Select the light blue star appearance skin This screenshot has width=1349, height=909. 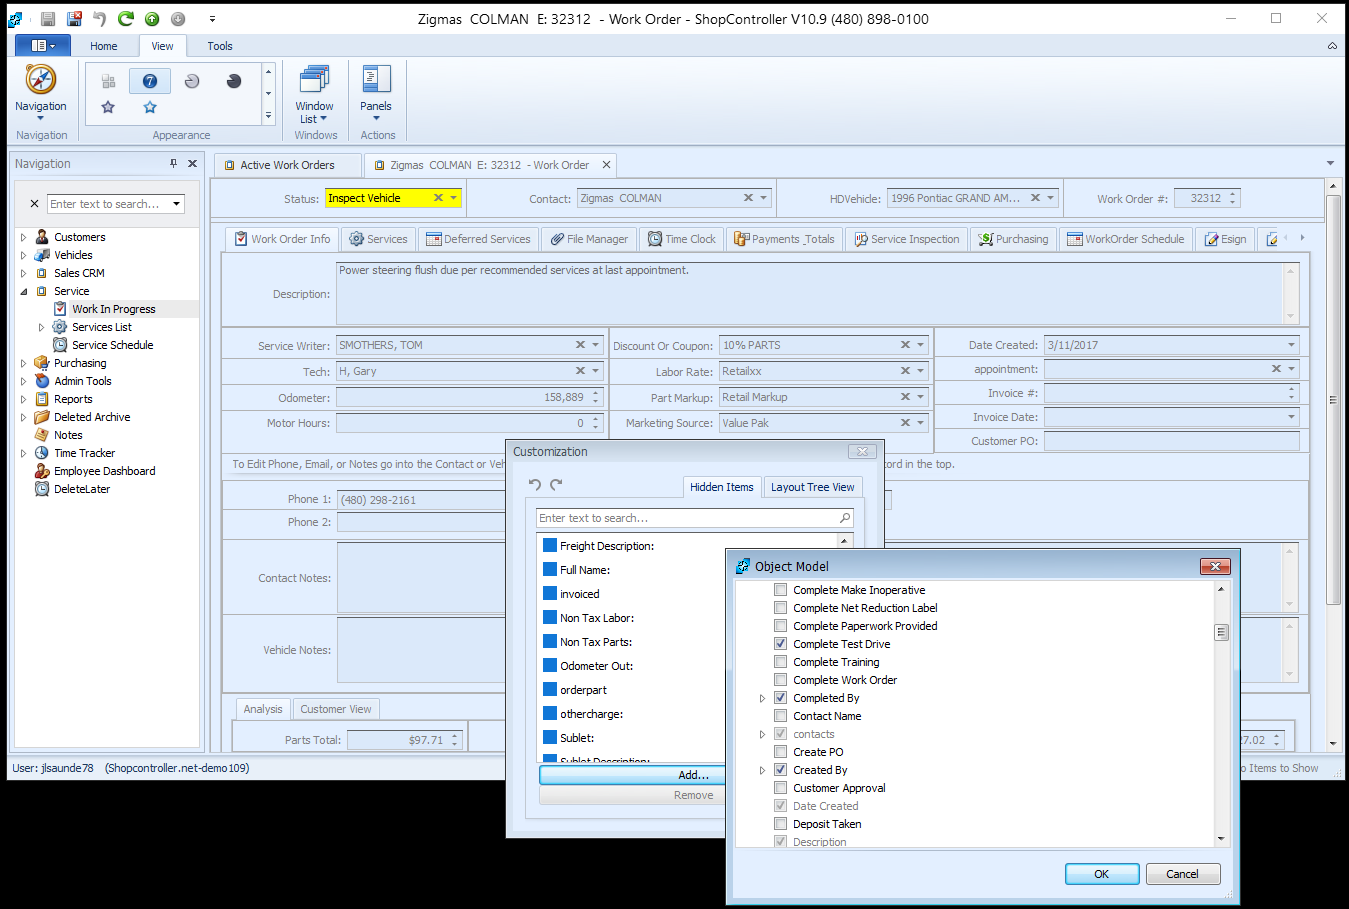tap(150, 107)
